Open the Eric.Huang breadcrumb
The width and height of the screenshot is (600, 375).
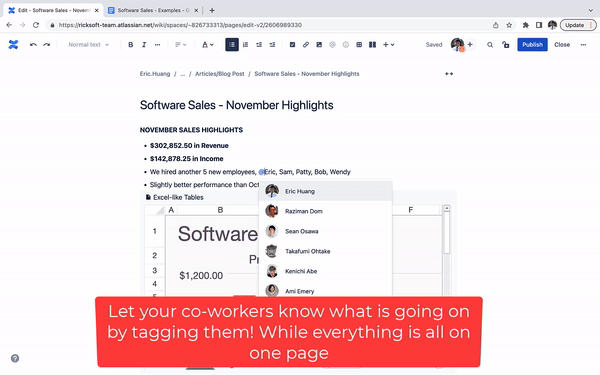[x=155, y=74]
